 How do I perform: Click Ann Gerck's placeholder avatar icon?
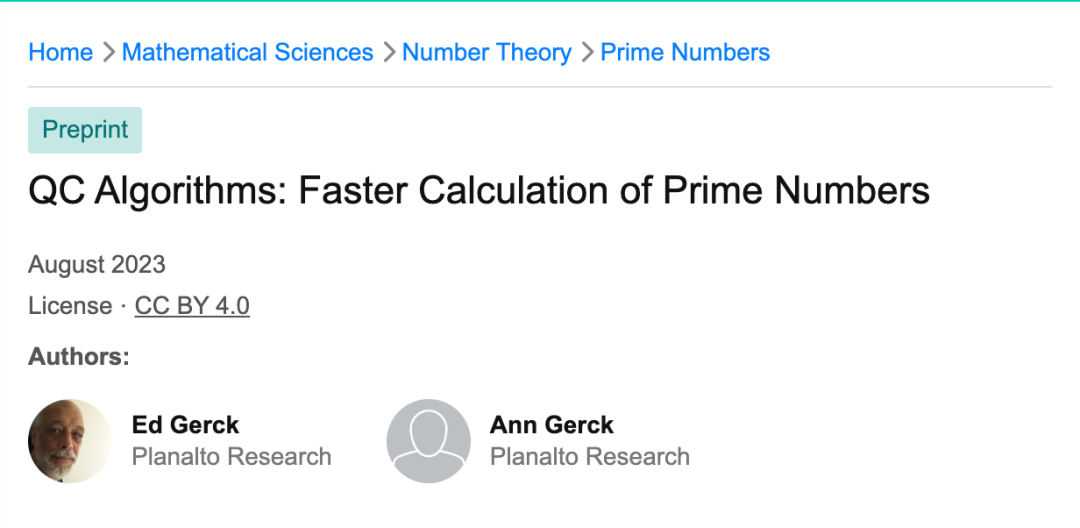pos(428,441)
